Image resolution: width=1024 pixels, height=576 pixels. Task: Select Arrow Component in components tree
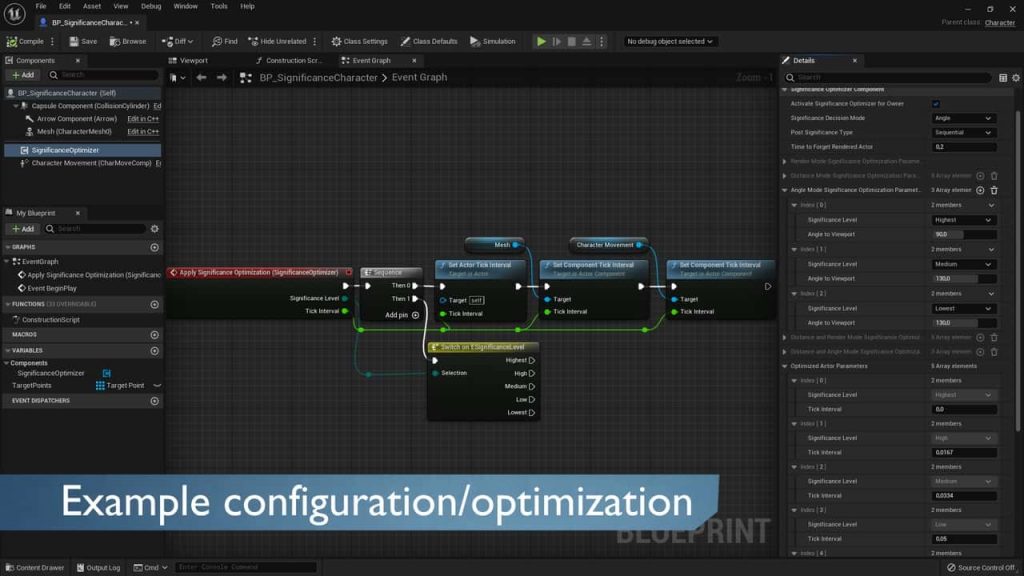(76, 119)
